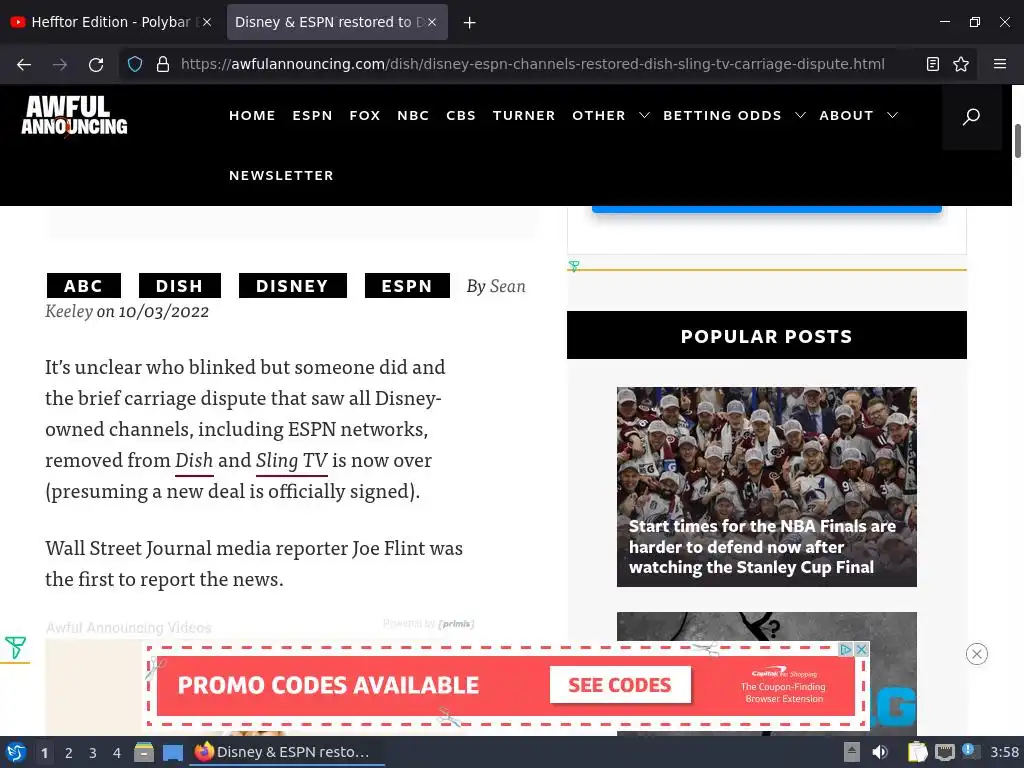Screen dimensions: 1024x768
Task: Switch to workspace 1
Action: tap(44, 753)
